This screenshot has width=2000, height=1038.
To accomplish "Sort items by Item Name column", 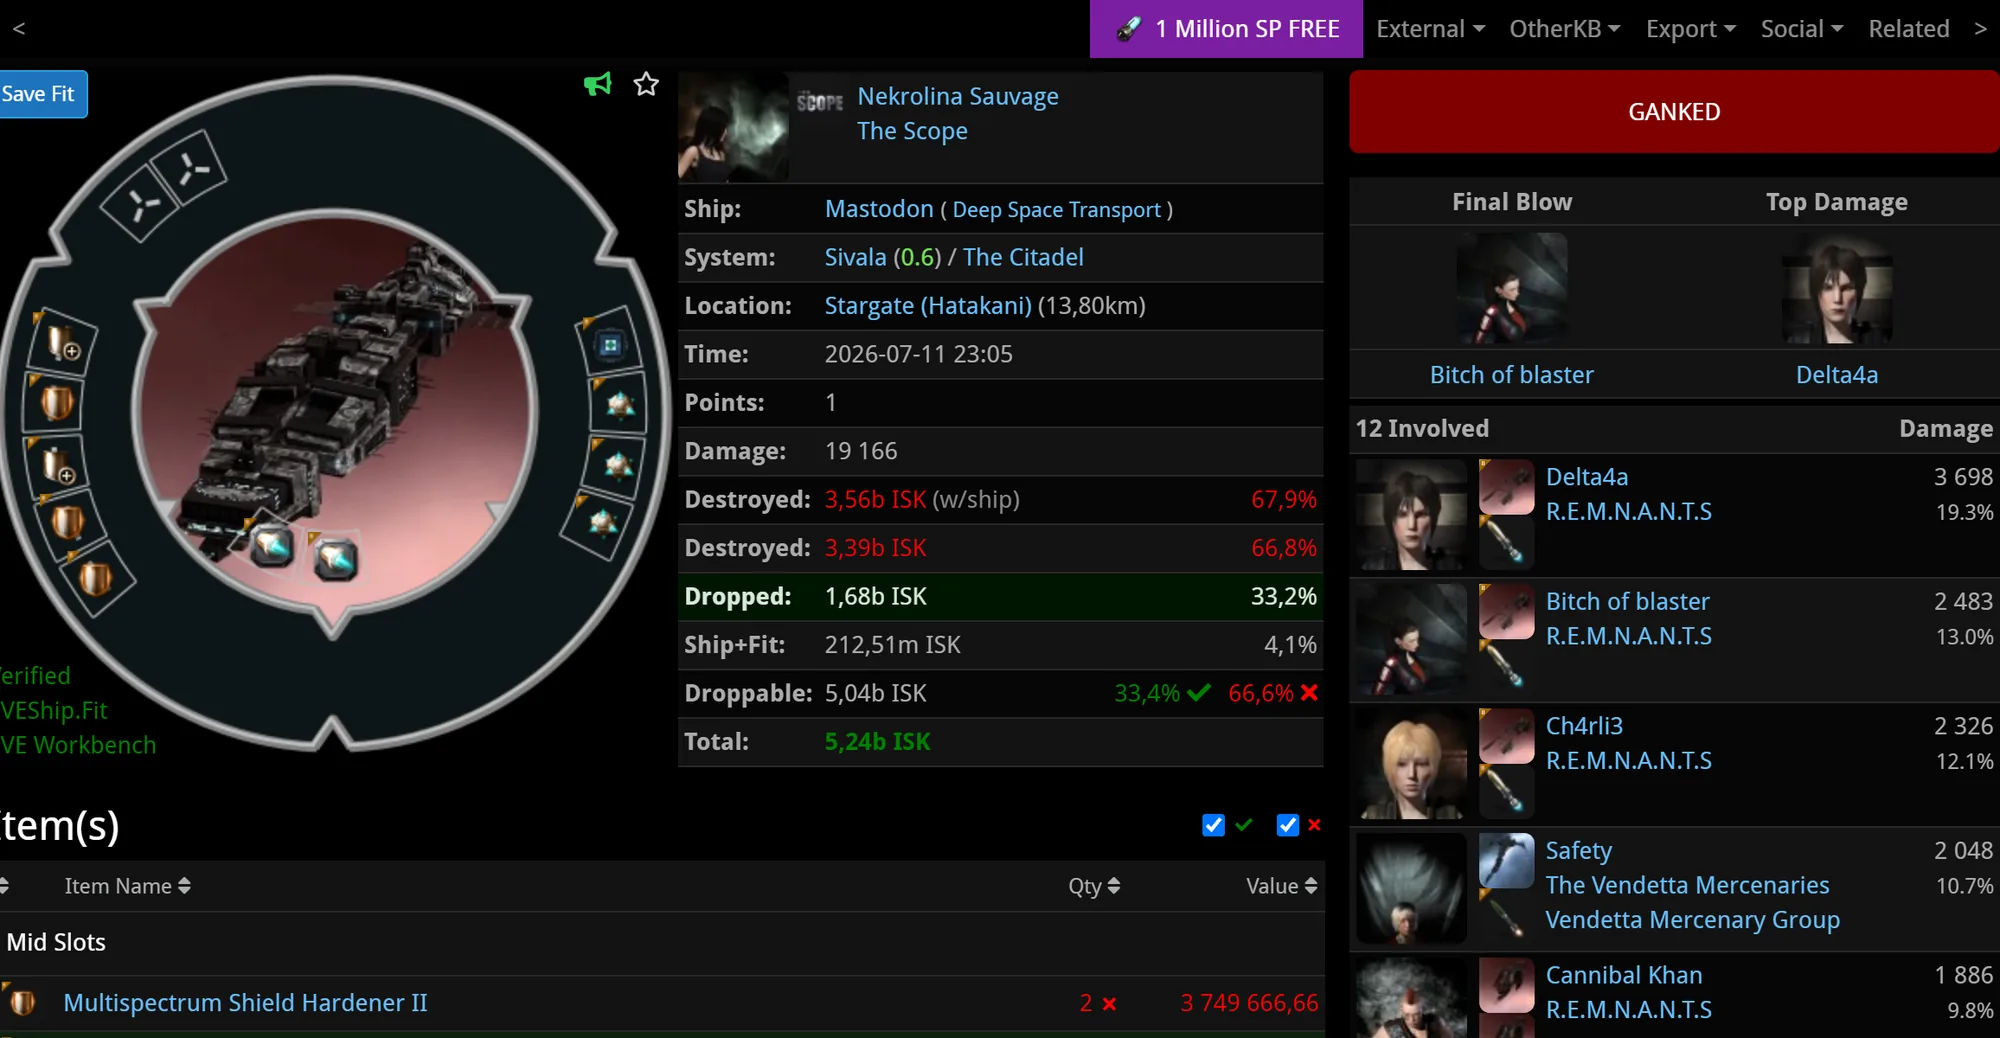I will click(127, 886).
